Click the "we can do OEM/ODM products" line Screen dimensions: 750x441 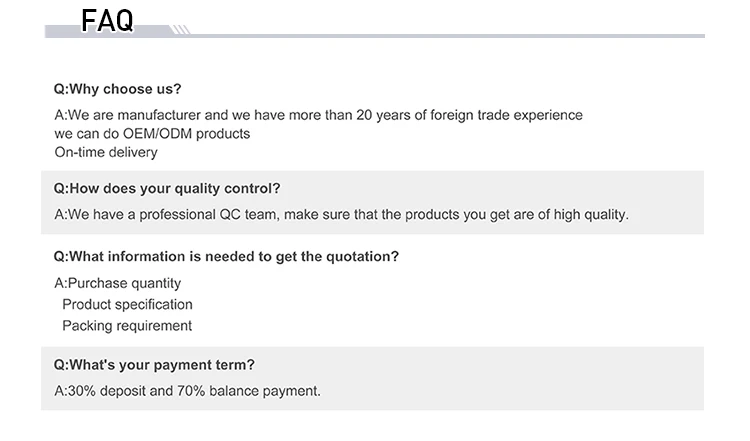(x=152, y=133)
